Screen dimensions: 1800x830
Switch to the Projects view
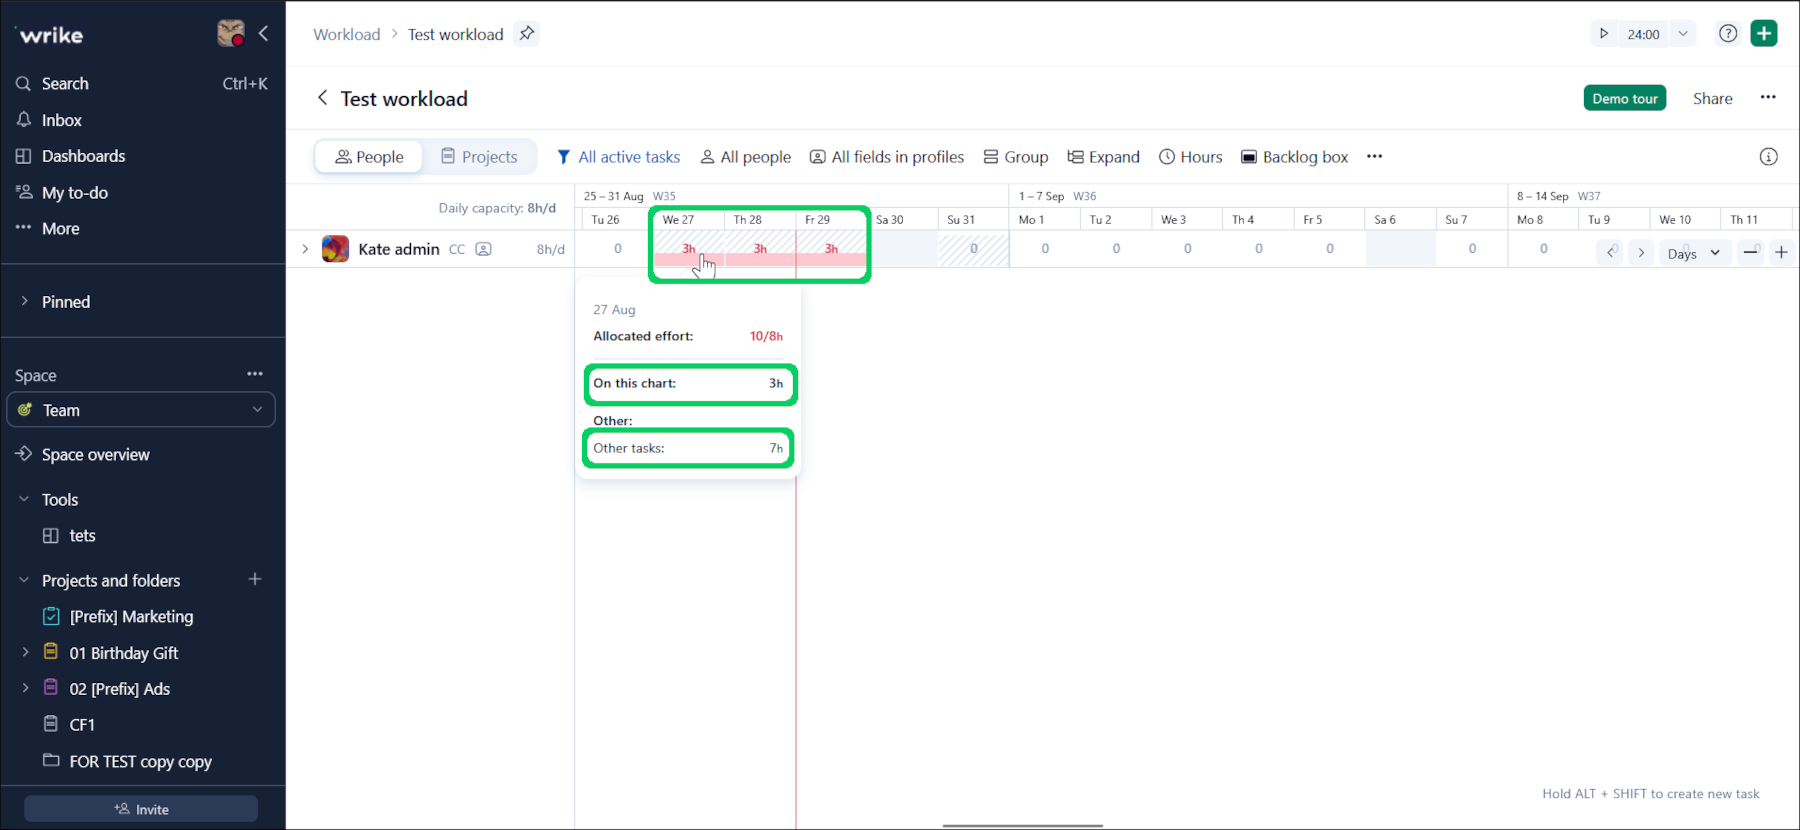coord(479,157)
